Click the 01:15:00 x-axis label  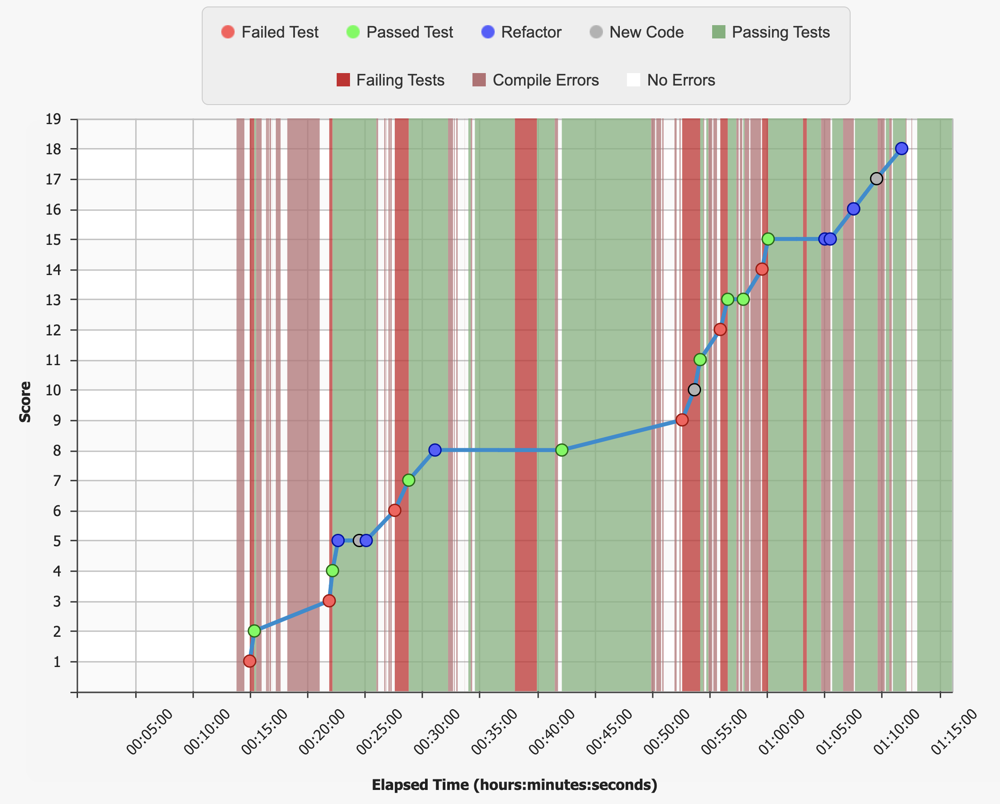[x=953, y=732]
